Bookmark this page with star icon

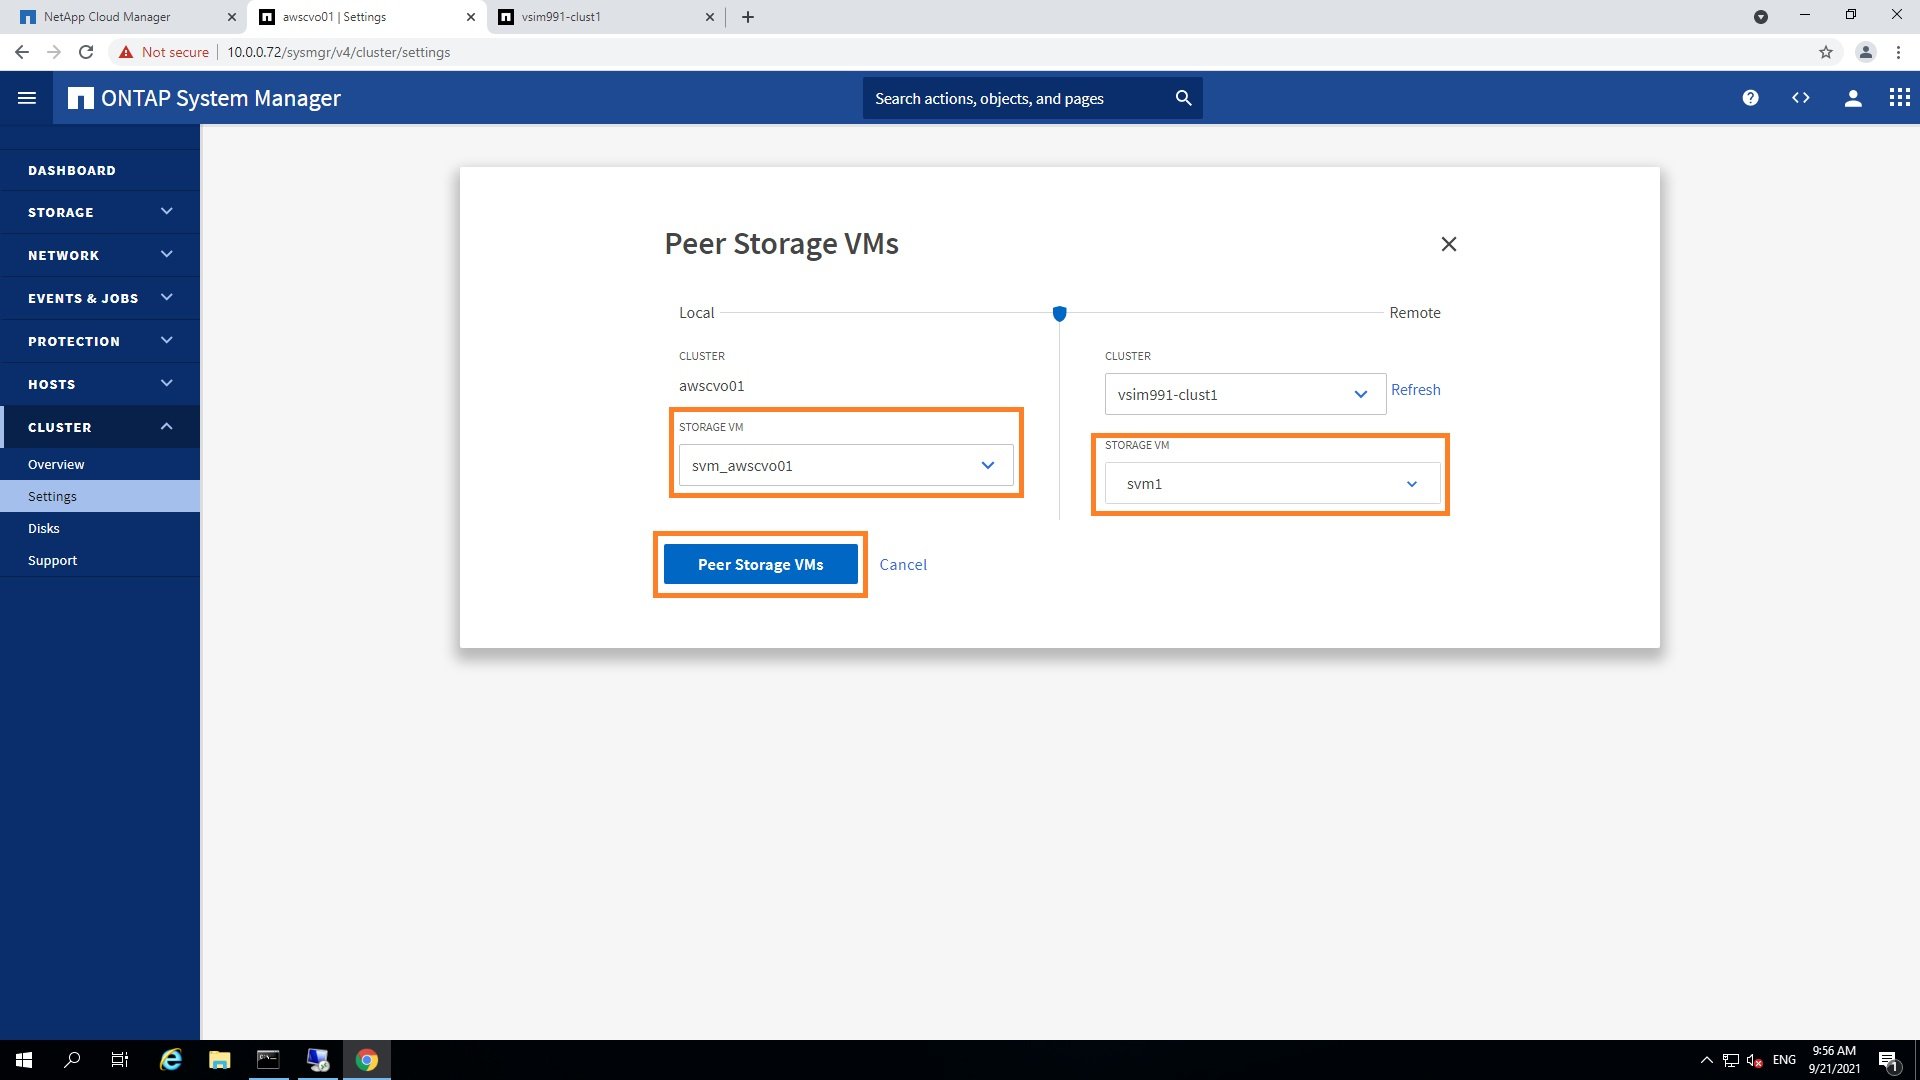click(x=1825, y=52)
